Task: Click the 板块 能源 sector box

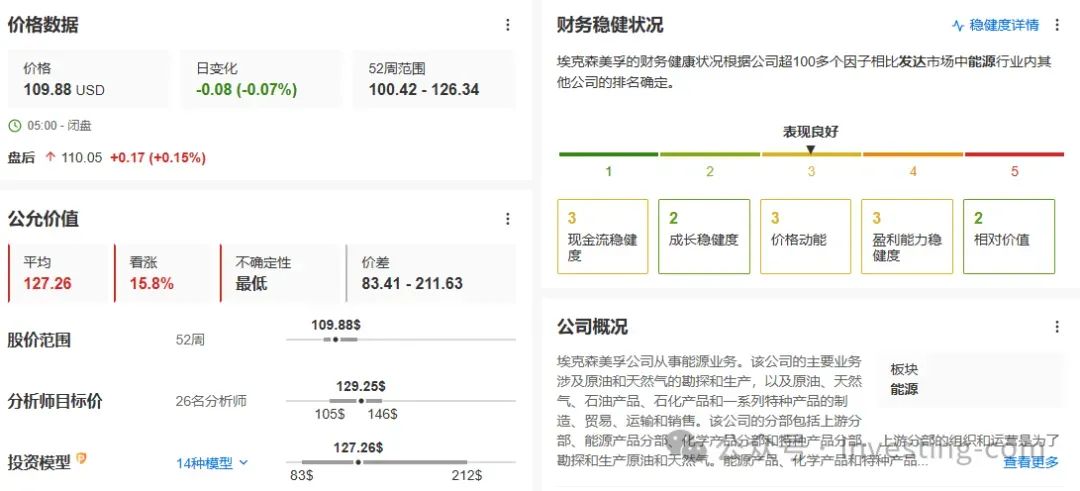Action: (971, 379)
